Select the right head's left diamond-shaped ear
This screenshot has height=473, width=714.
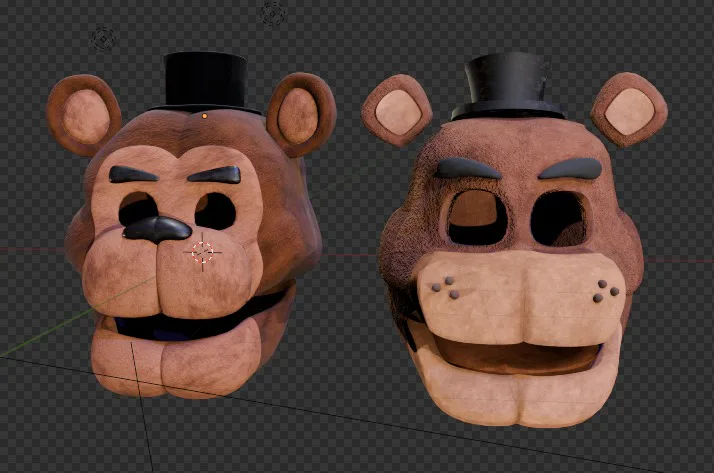click(397, 111)
